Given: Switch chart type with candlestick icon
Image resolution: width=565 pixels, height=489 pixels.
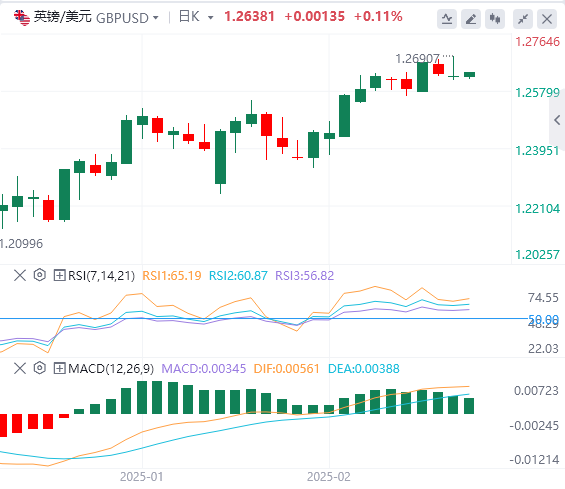Looking at the screenshot, I should point(495,19).
